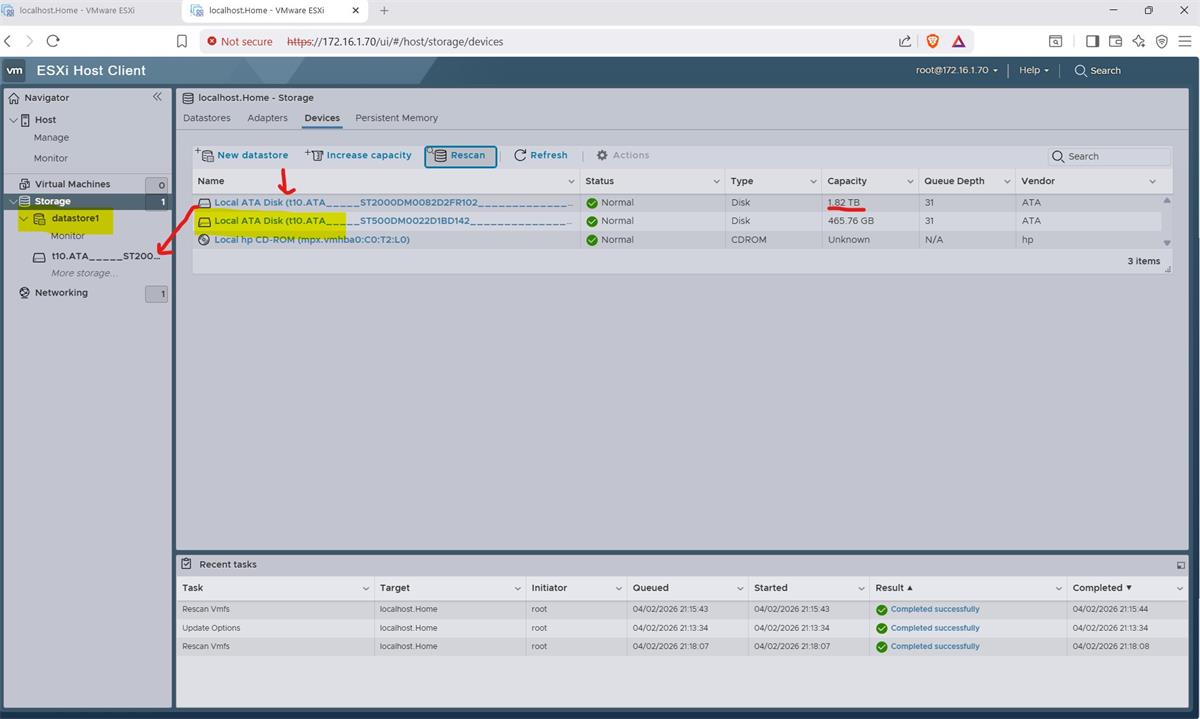Click the browser address bar URL
The height and width of the screenshot is (719, 1200).
(x=395, y=42)
